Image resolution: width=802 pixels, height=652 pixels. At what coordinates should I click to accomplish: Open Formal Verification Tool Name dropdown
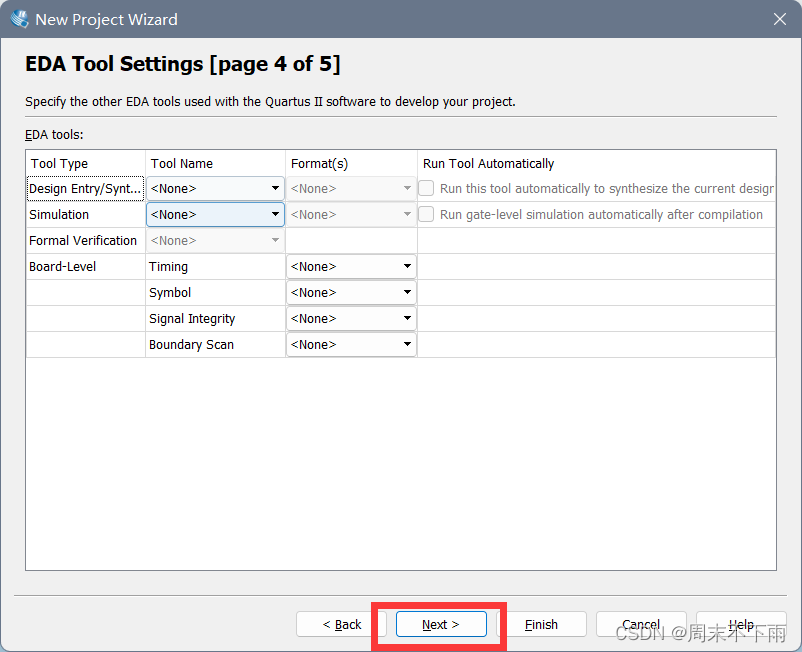215,240
